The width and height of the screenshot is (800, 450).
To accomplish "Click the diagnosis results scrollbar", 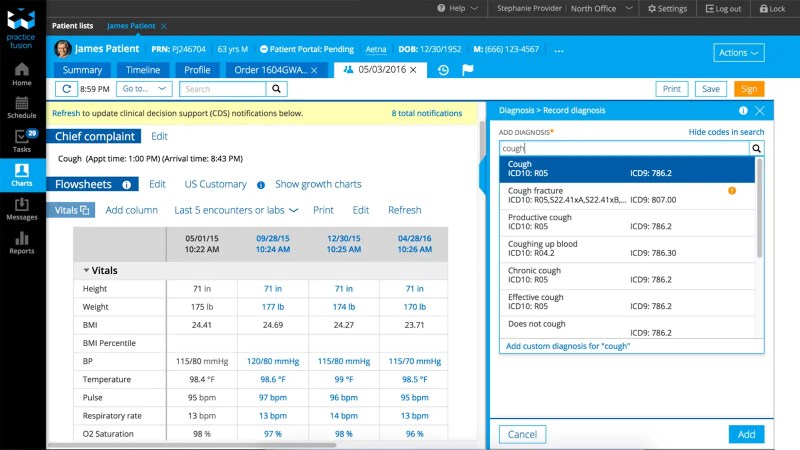I will (x=759, y=208).
